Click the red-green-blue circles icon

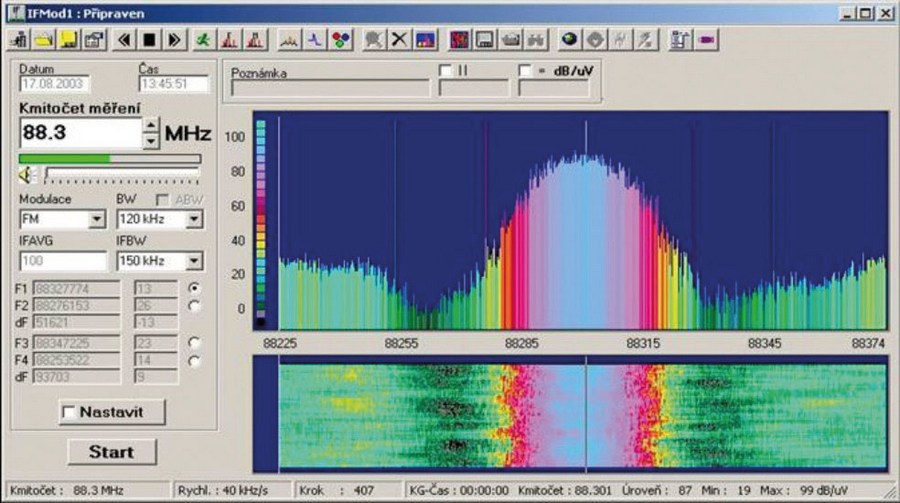[x=341, y=40]
